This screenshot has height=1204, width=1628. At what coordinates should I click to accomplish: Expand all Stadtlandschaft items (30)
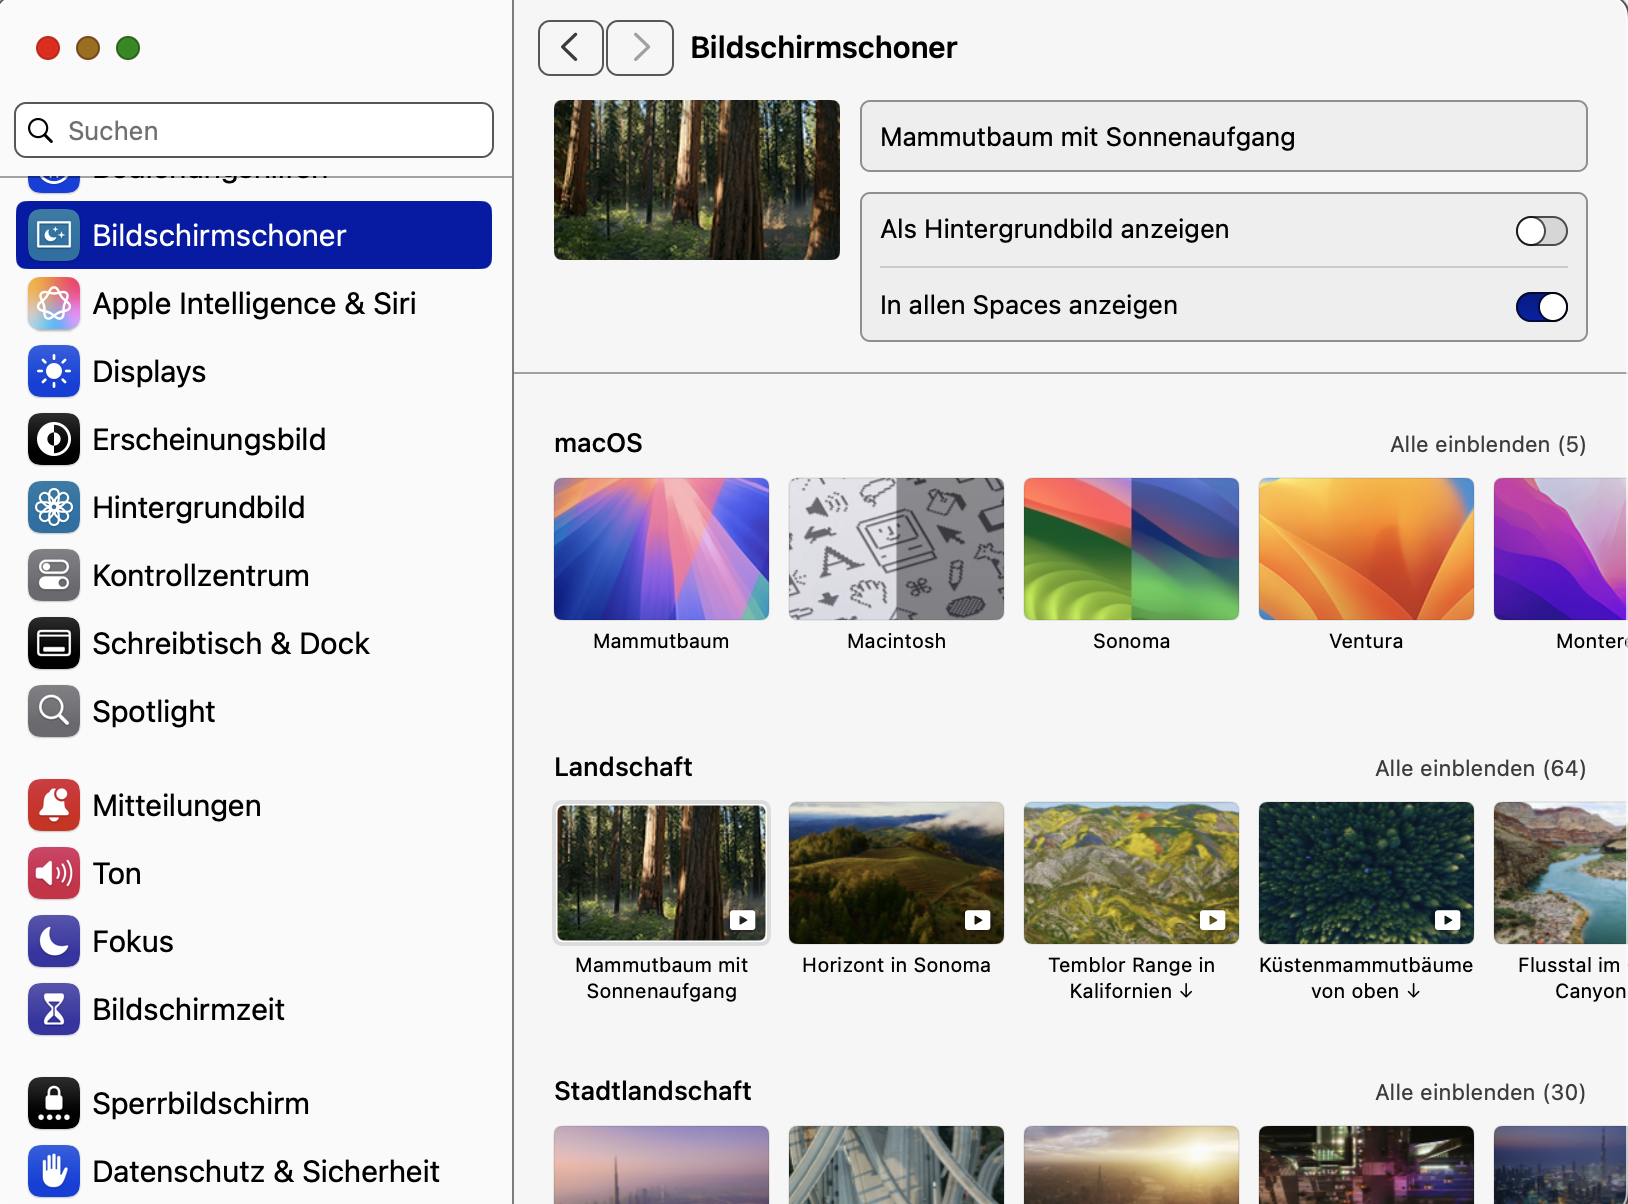click(1480, 1093)
